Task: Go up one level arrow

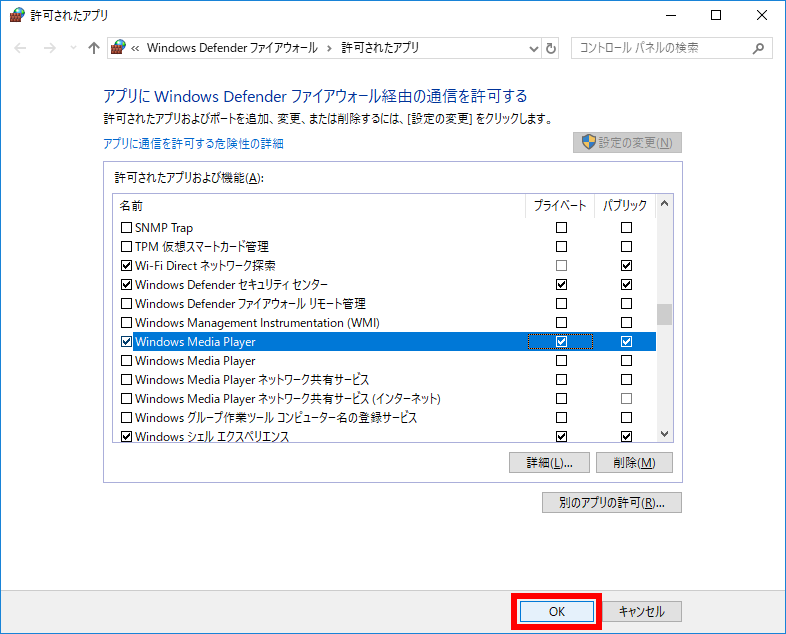Action: point(94,48)
